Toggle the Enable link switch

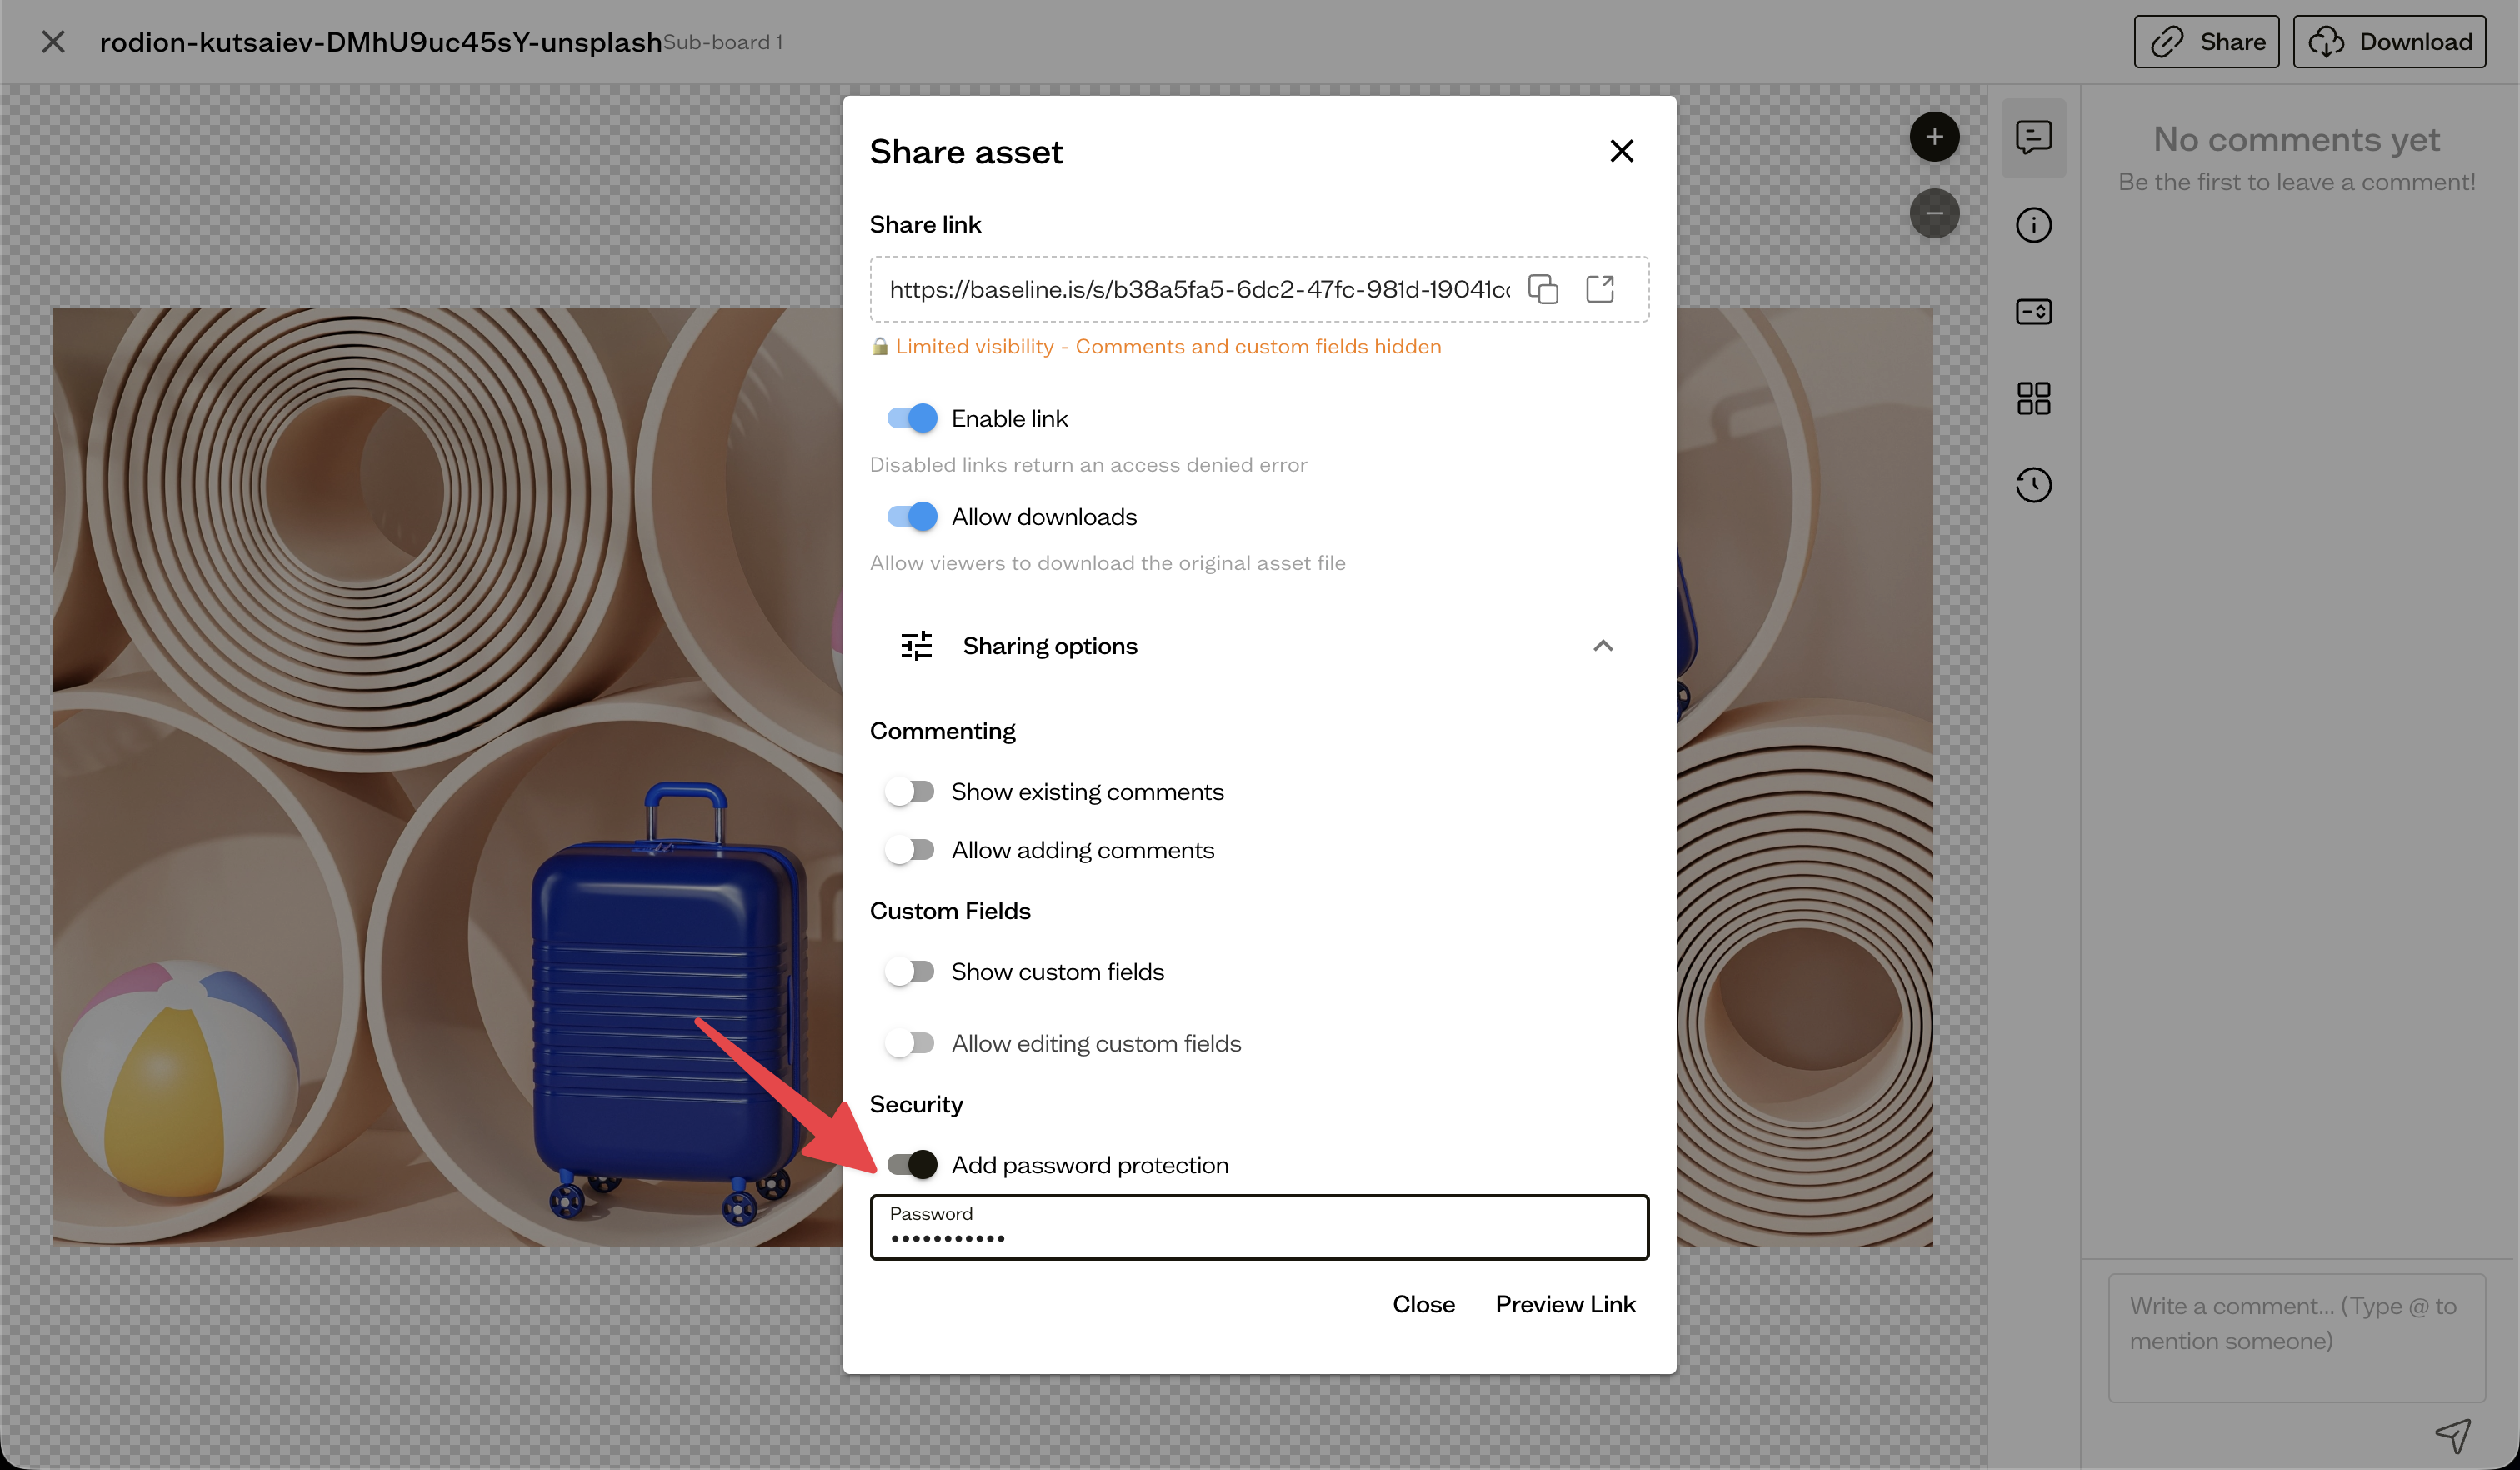[911, 418]
